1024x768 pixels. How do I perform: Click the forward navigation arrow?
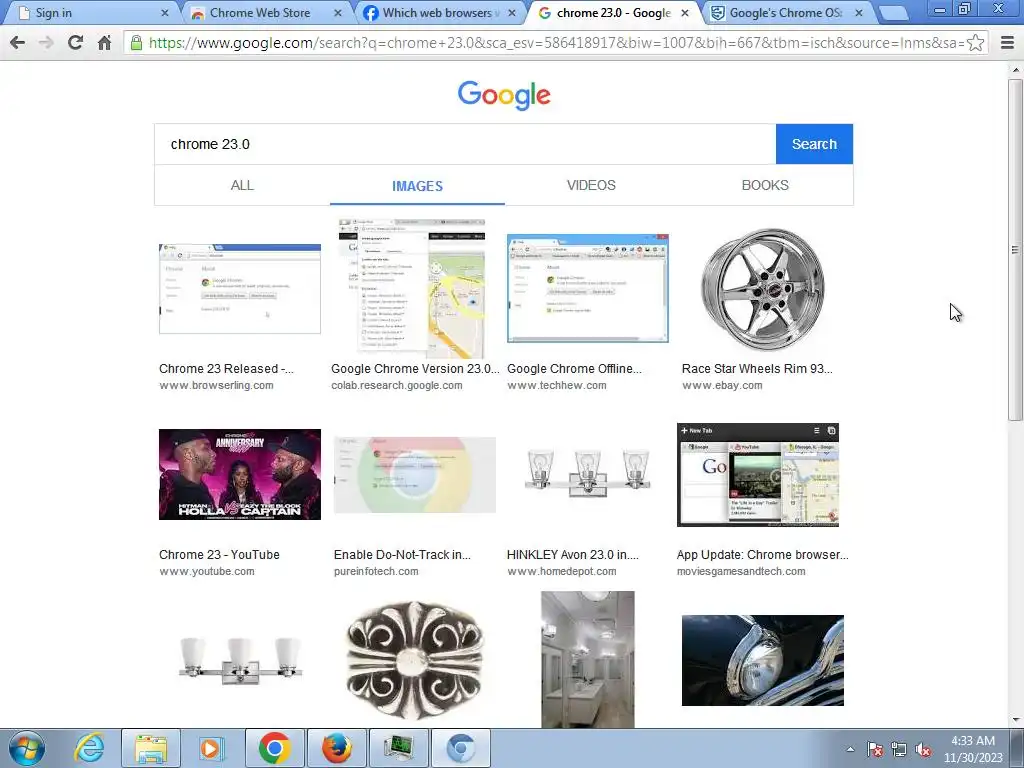coord(46,42)
